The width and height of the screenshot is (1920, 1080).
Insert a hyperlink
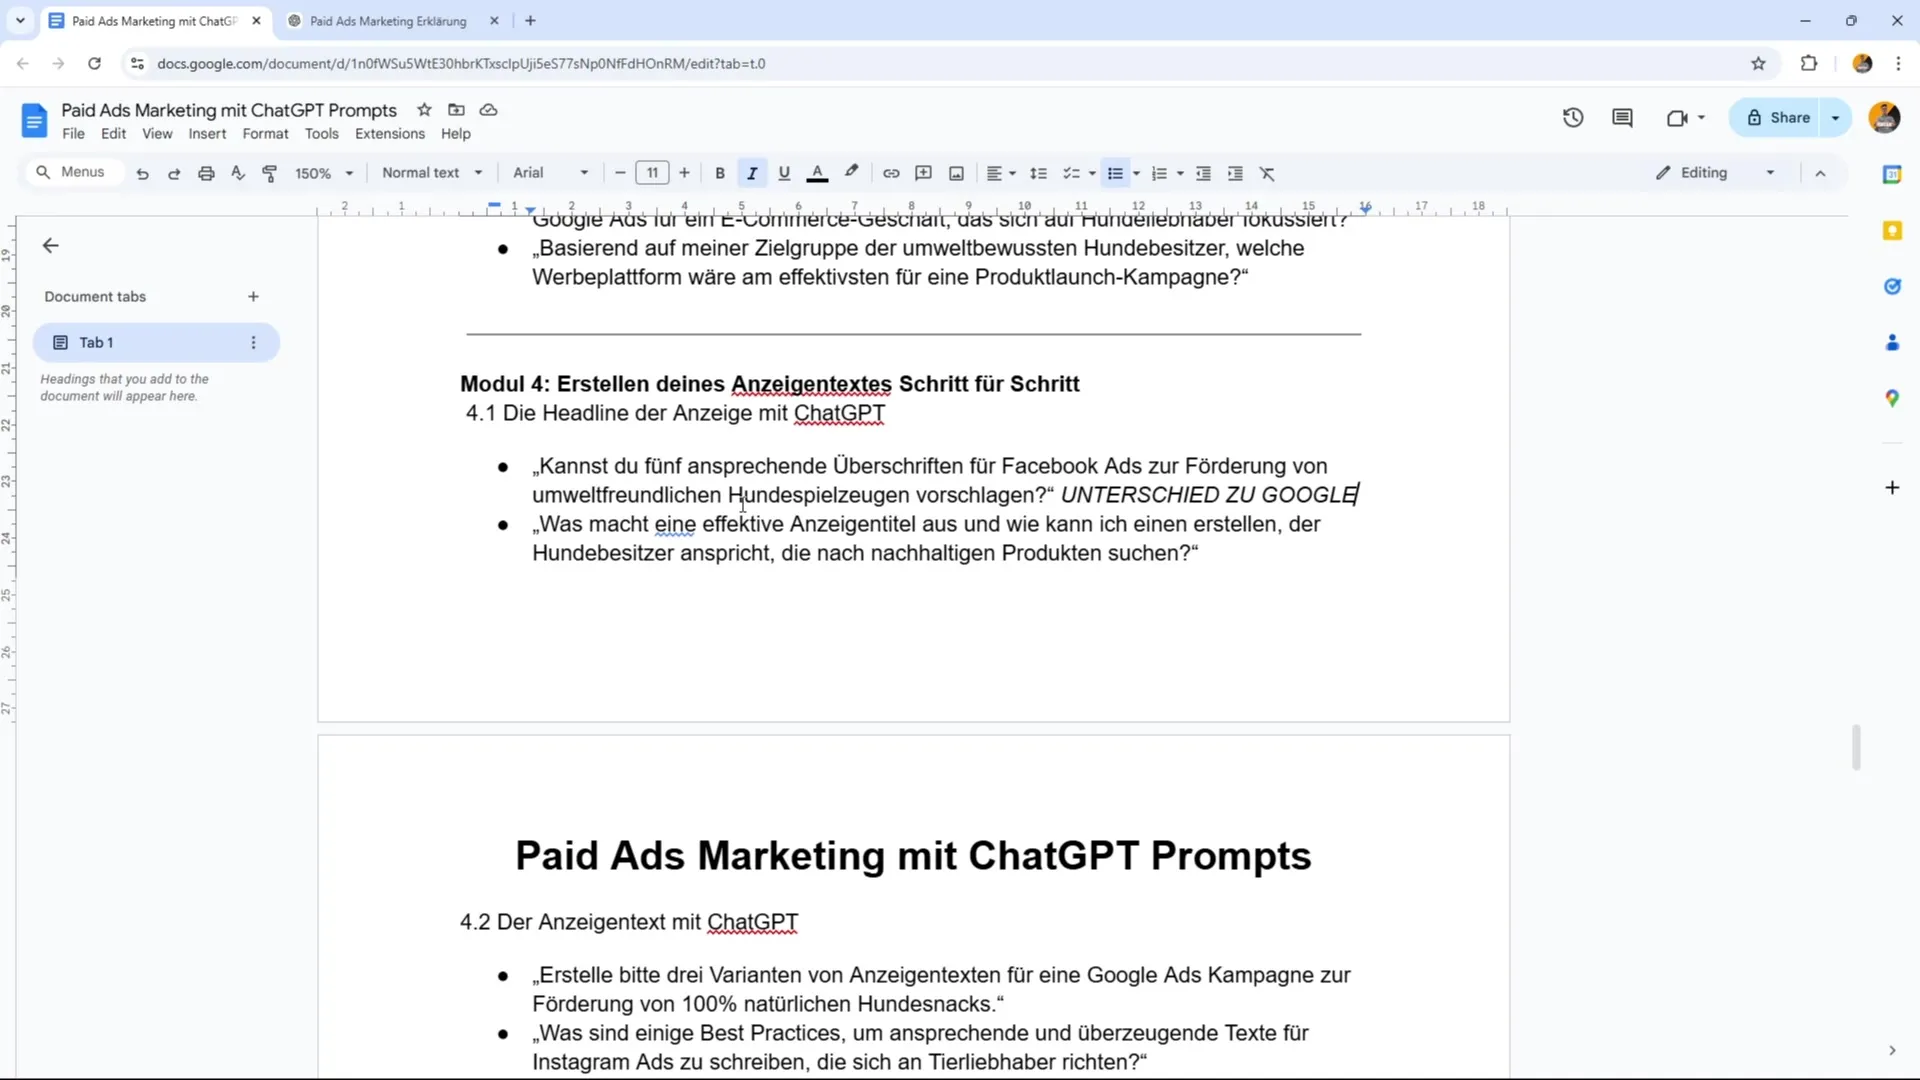(x=891, y=173)
